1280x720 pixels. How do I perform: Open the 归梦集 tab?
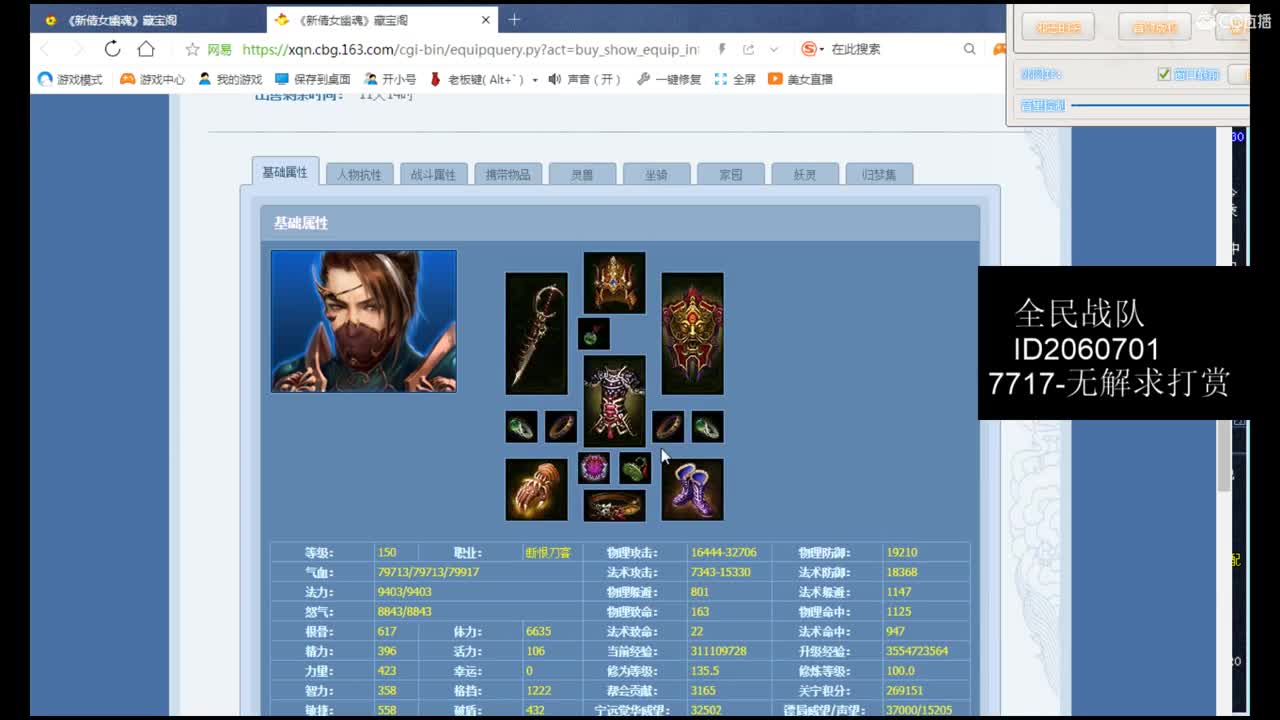[x=879, y=174]
